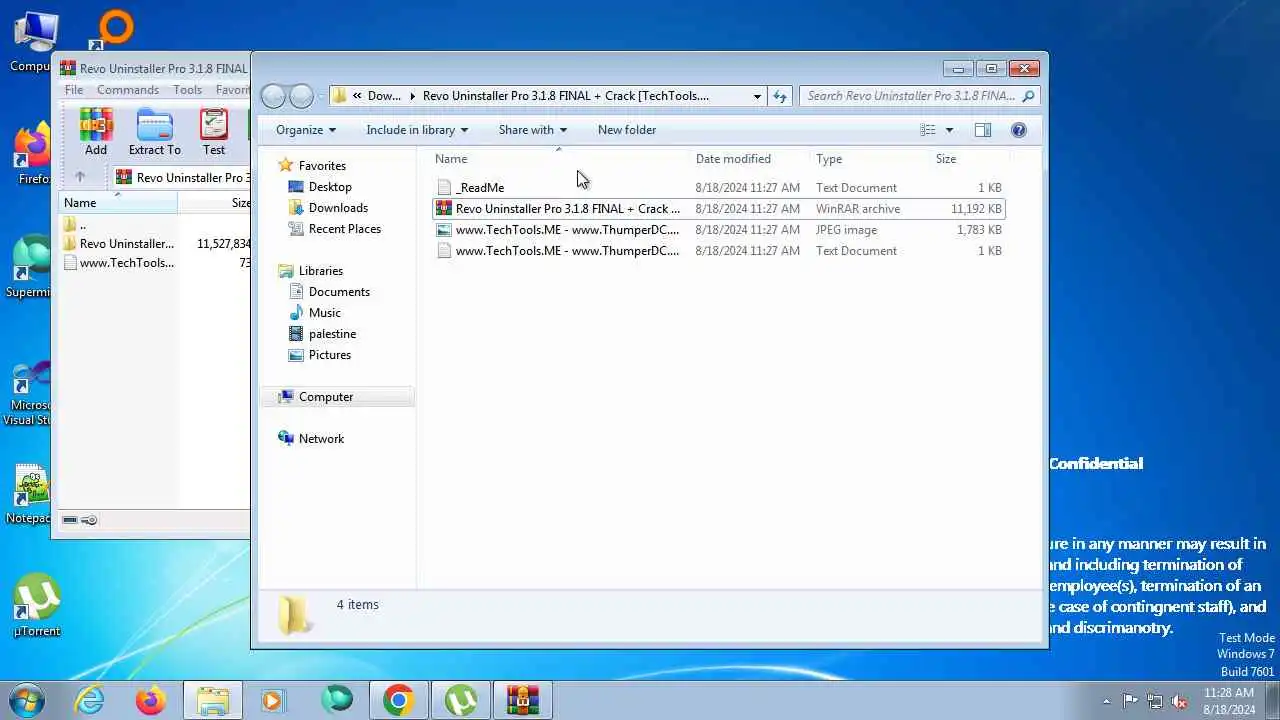Open File menu in WinRAR window

[74, 90]
